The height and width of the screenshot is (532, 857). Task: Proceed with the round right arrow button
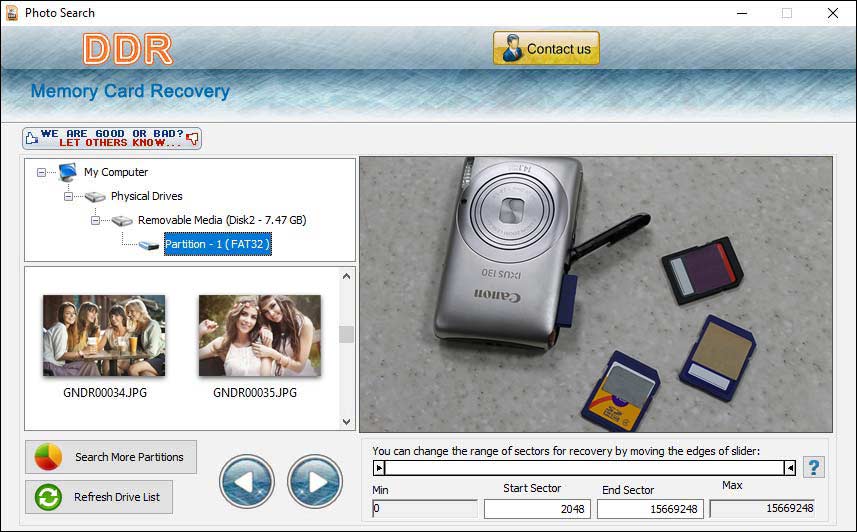[315, 482]
